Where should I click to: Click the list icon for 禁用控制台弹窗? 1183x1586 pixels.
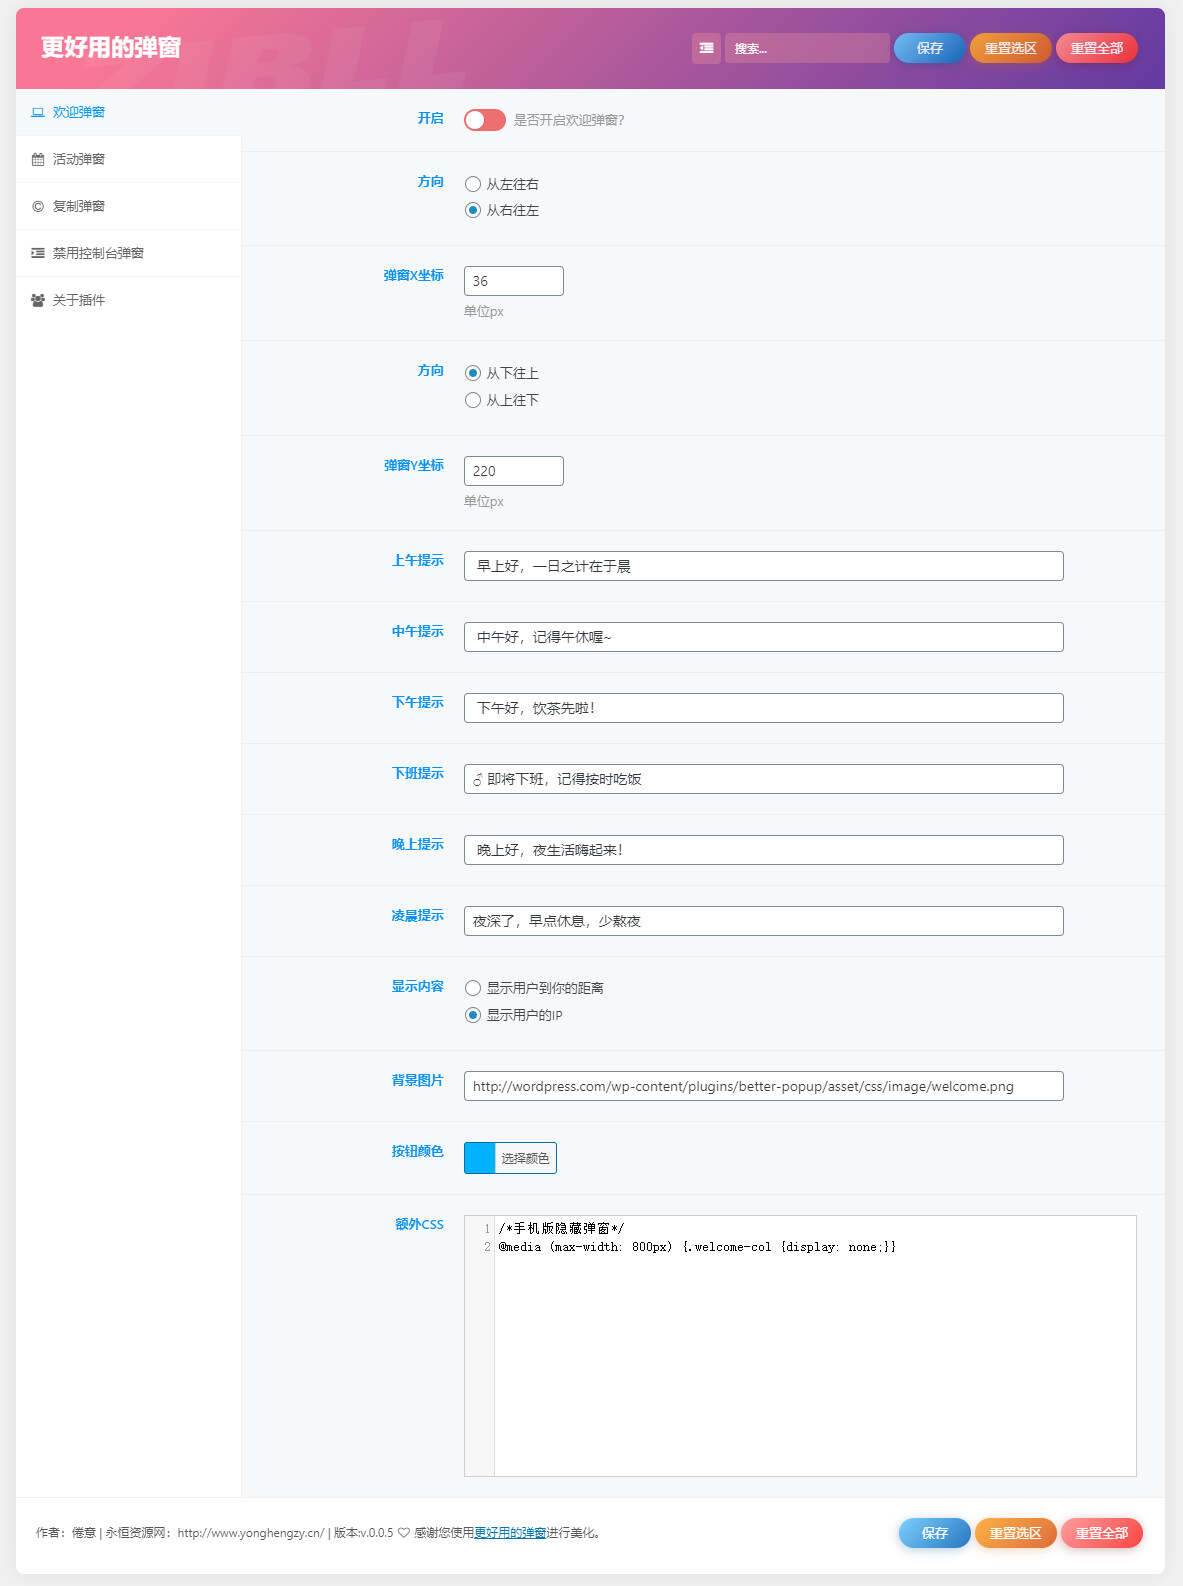click(38, 253)
